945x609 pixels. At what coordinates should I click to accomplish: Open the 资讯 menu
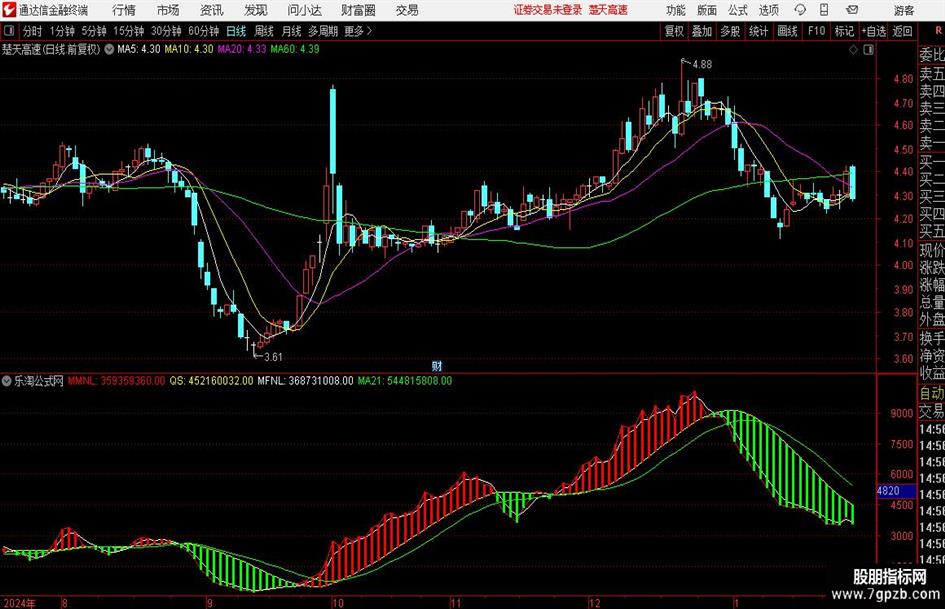(212, 10)
